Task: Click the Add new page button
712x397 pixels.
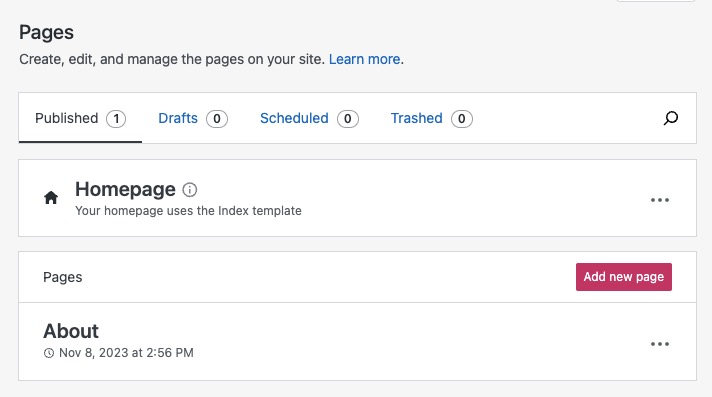Action: pyautogui.click(x=623, y=277)
